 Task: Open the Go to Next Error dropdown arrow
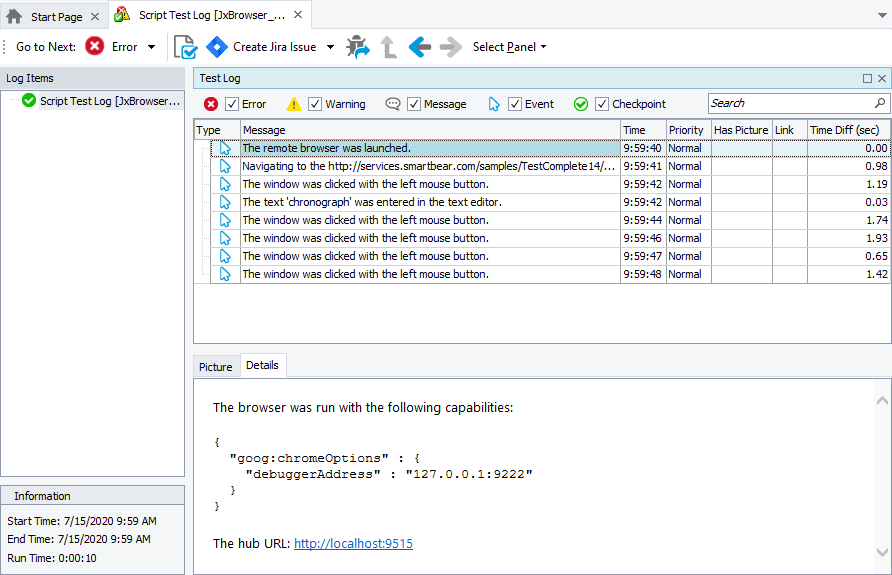tap(152, 47)
